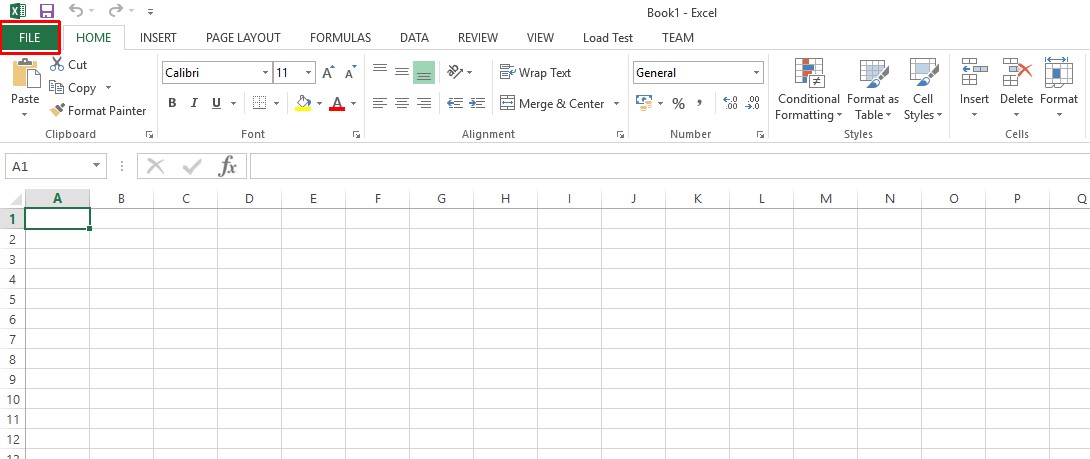The height and width of the screenshot is (459, 1090).
Task: Click the Delete cells icon
Action: click(1016, 72)
